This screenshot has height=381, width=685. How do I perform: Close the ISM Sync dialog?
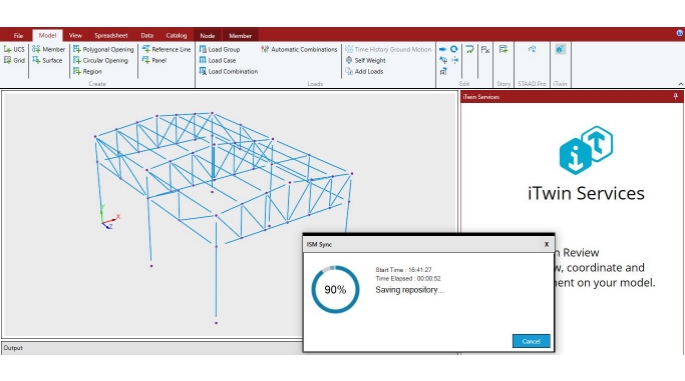[546, 244]
